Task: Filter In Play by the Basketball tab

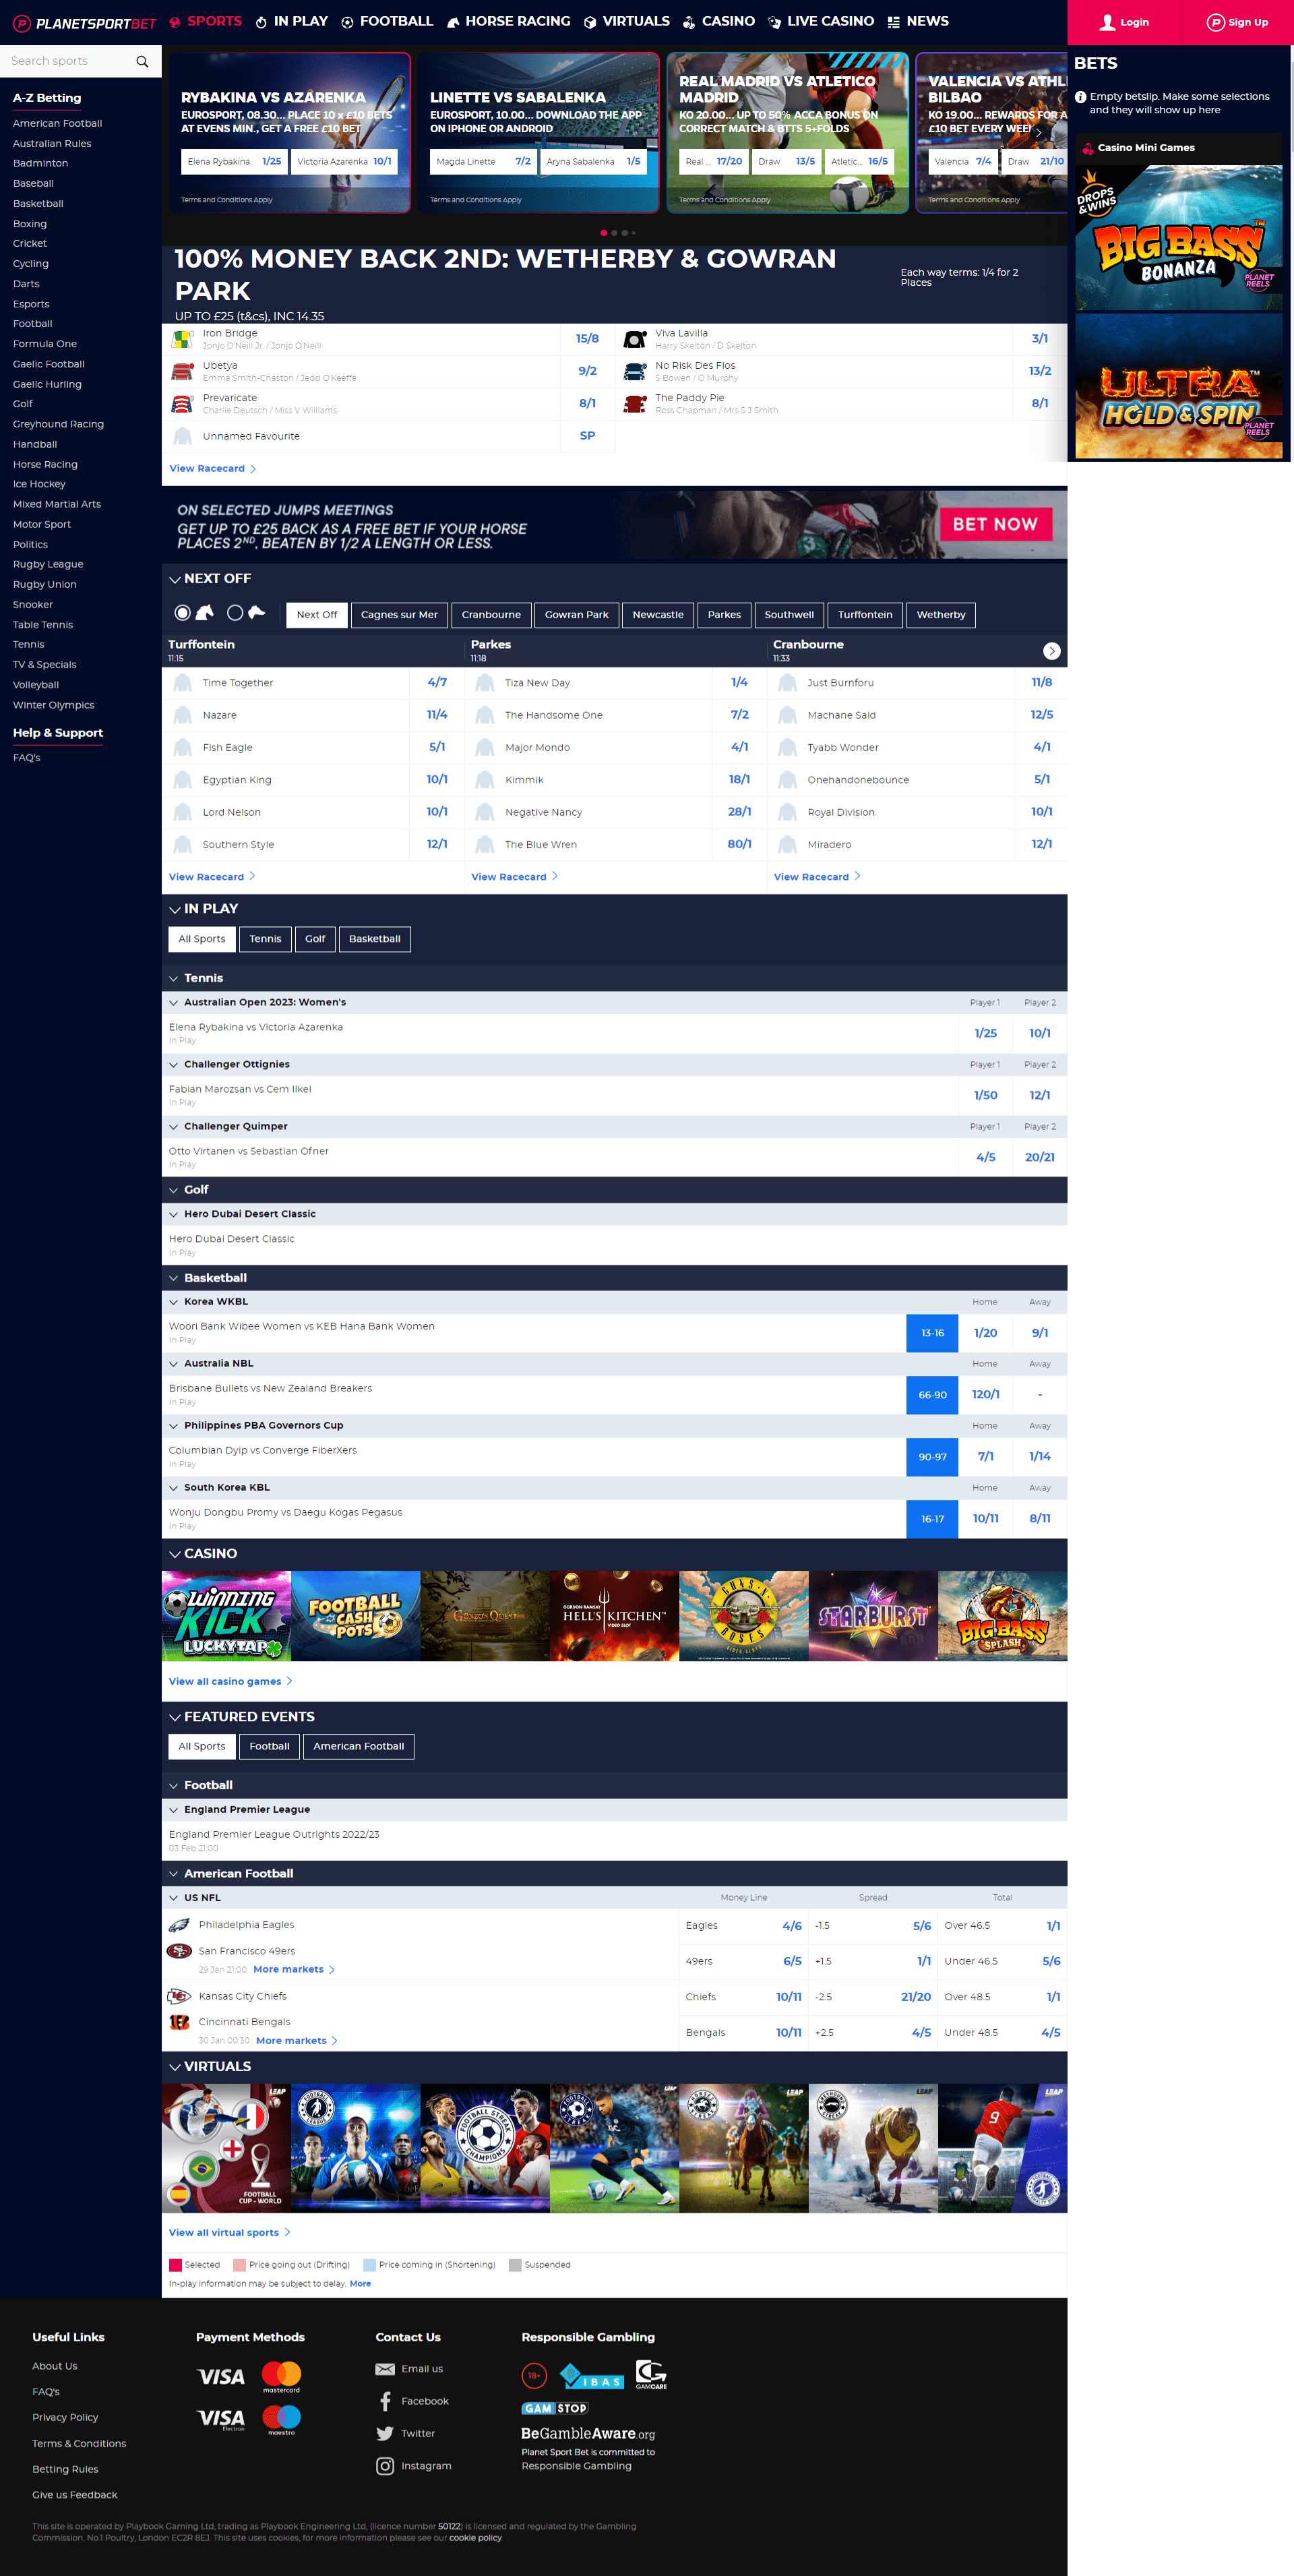Action: [x=375, y=939]
